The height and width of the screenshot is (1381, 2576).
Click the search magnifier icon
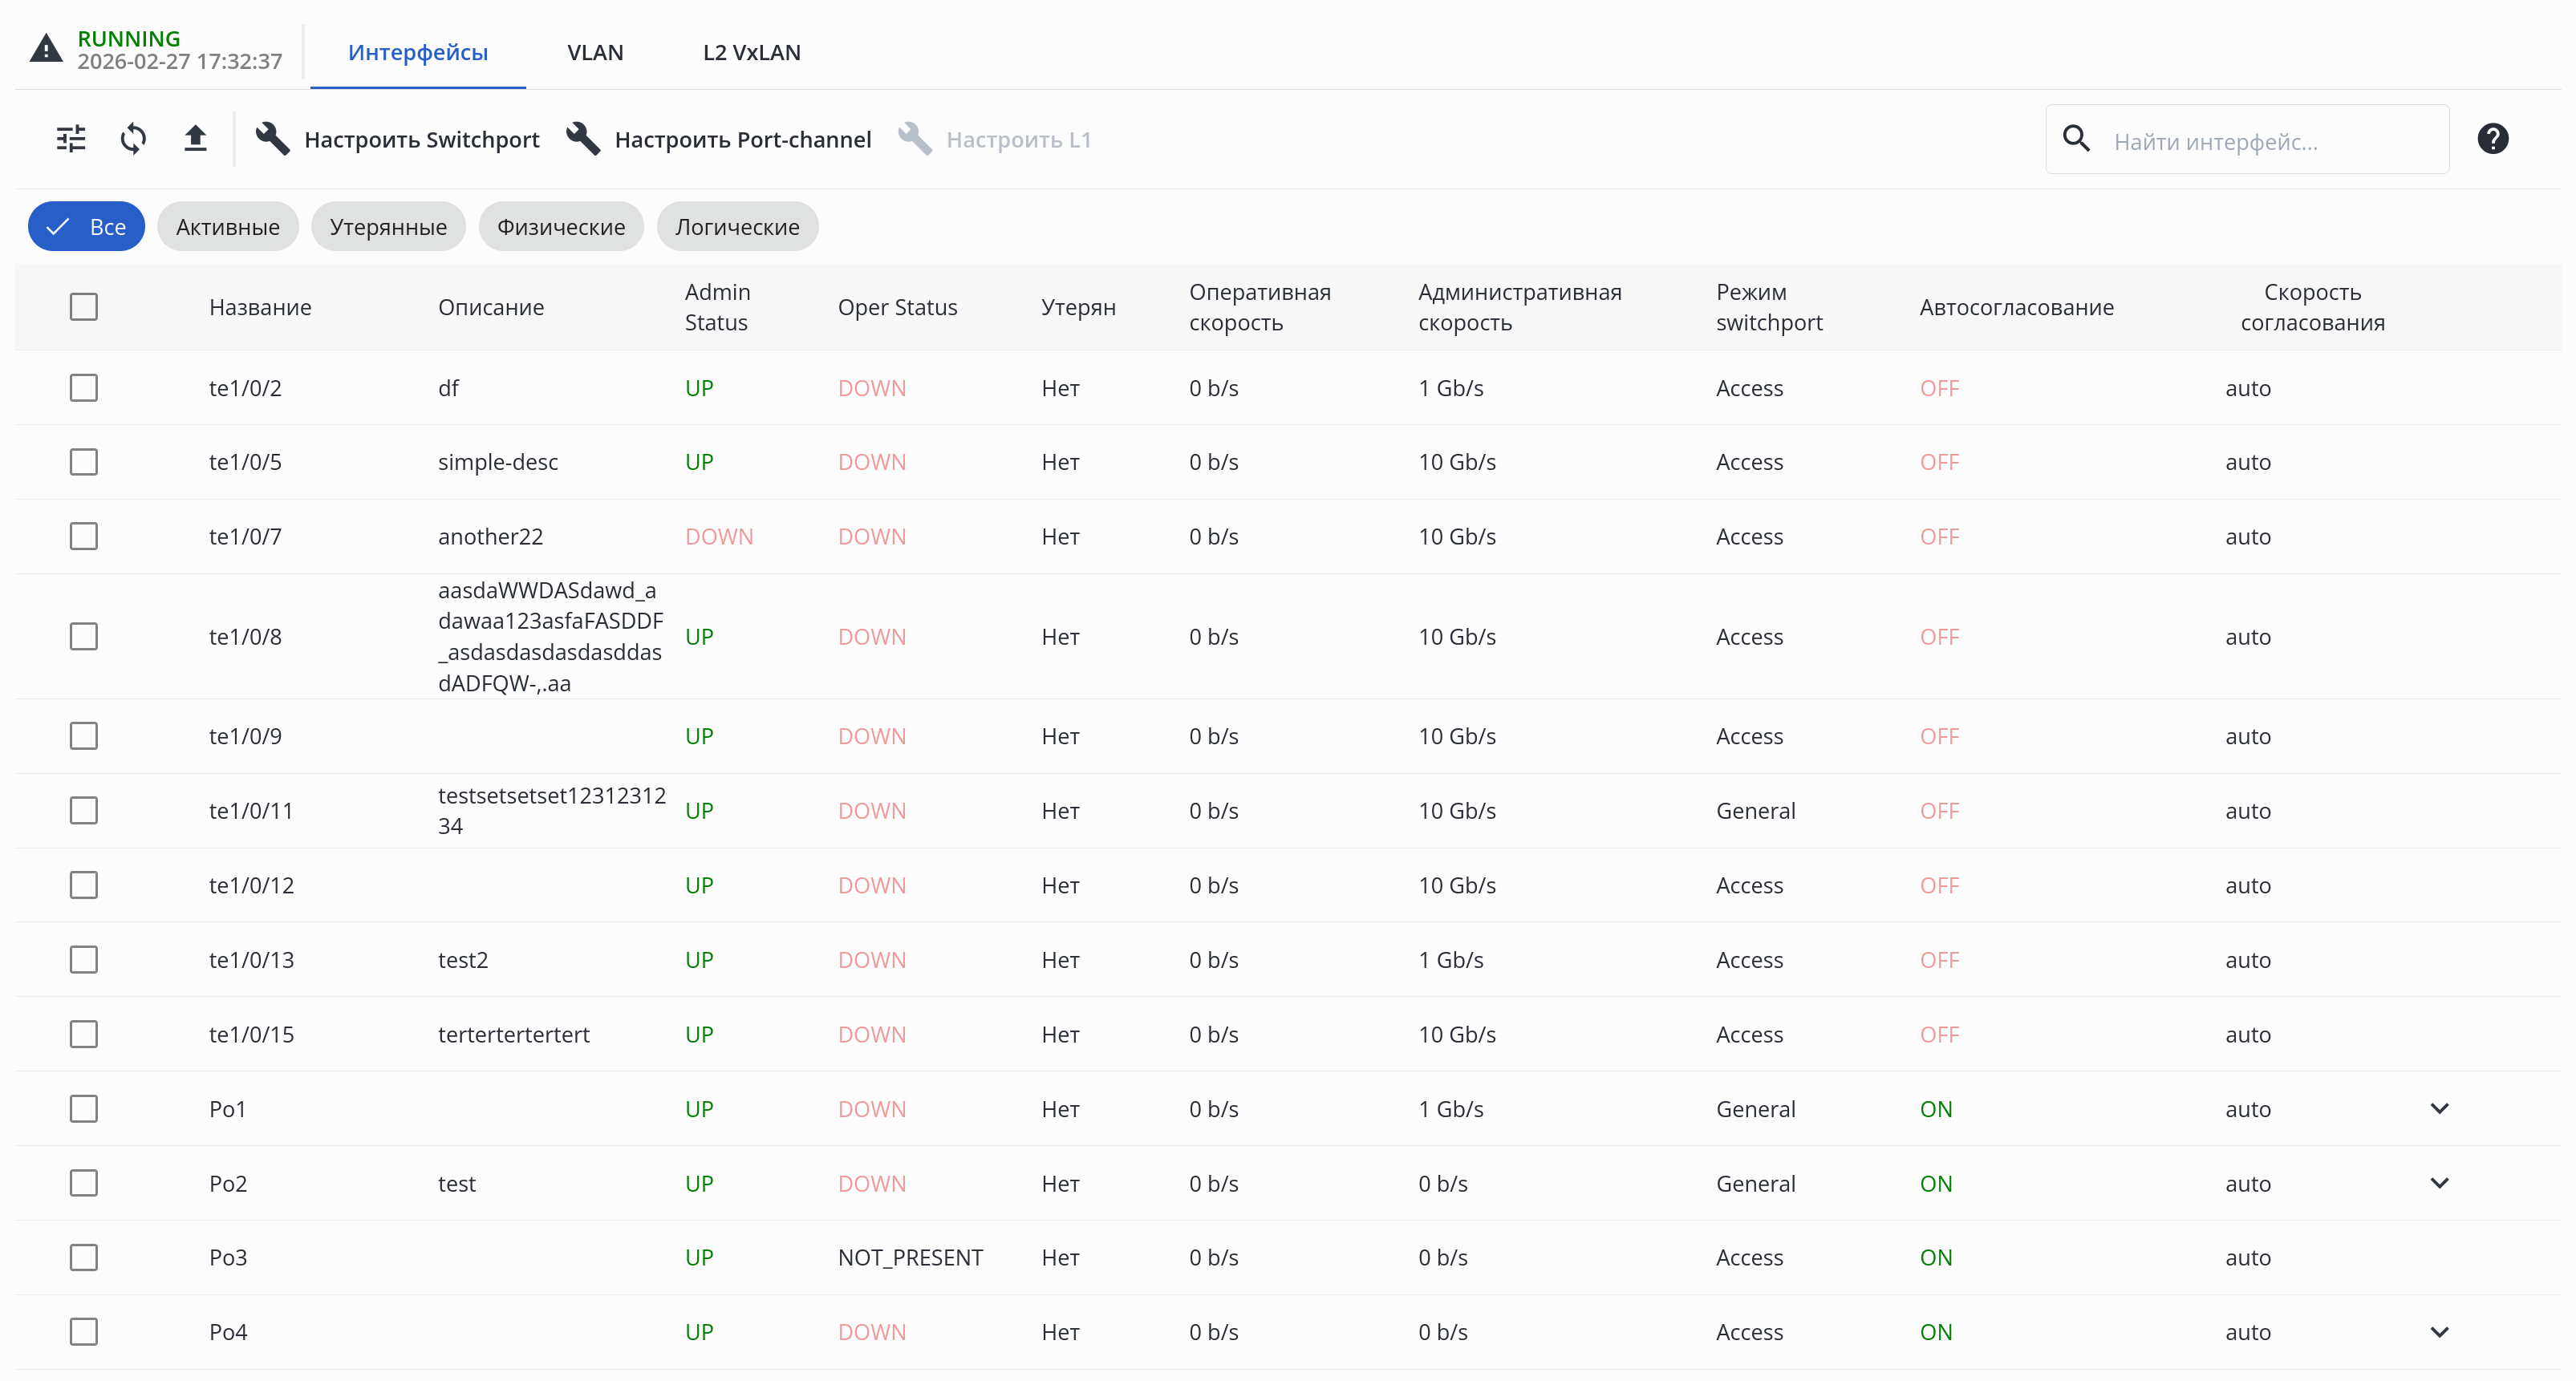coord(2076,139)
